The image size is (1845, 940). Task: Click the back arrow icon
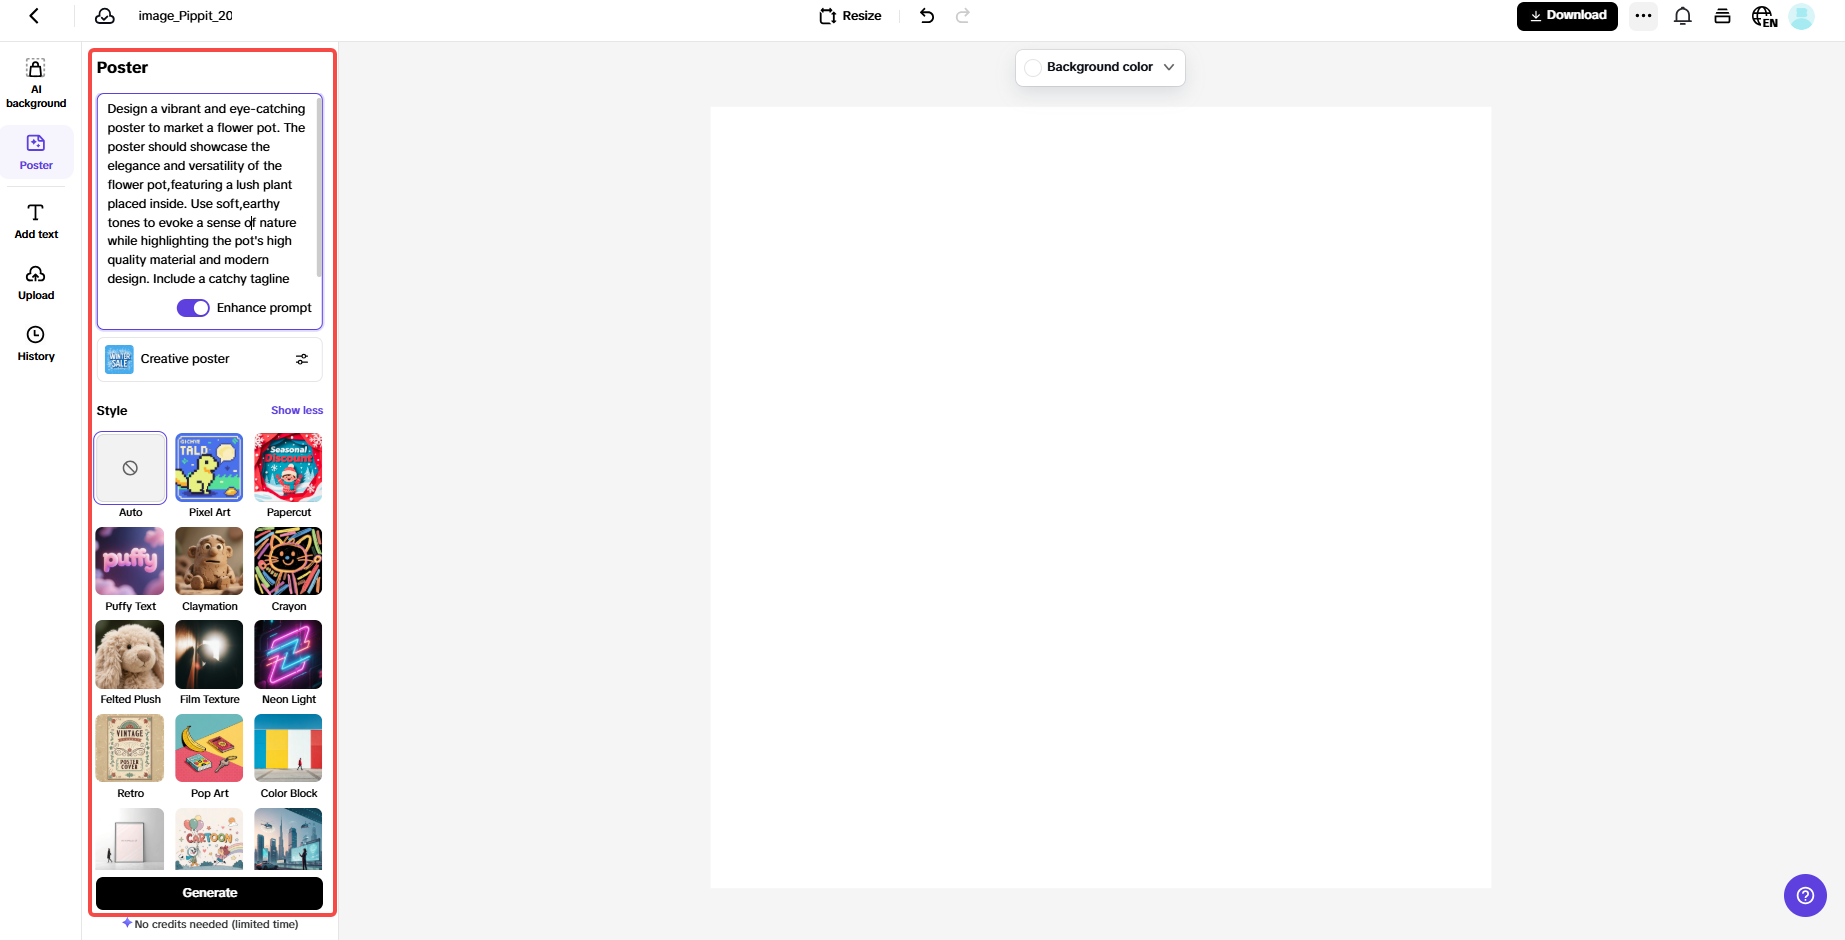pyautogui.click(x=34, y=16)
